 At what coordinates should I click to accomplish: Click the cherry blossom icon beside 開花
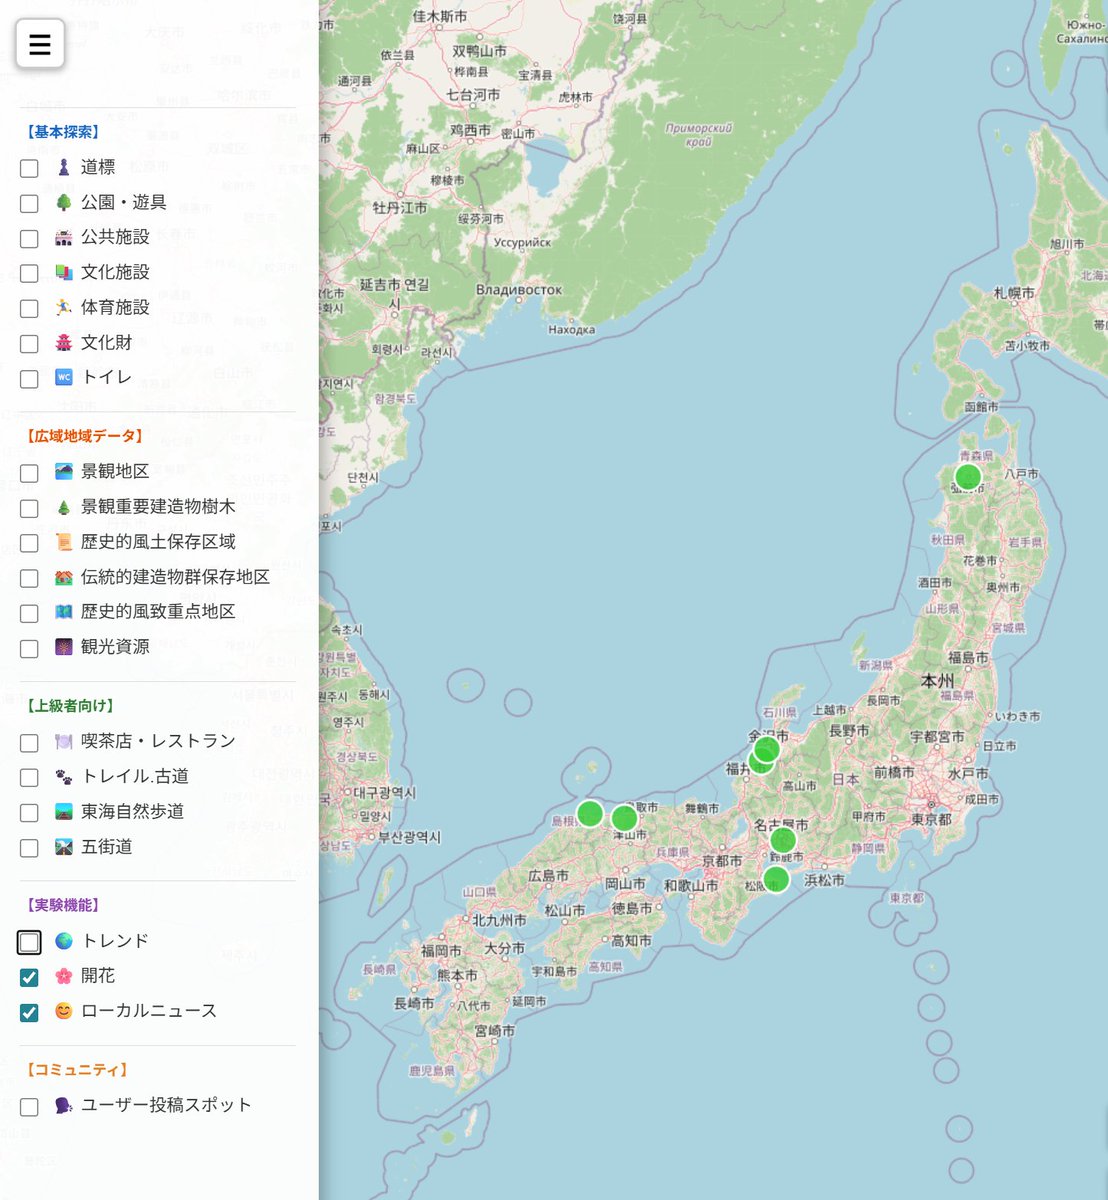64,975
